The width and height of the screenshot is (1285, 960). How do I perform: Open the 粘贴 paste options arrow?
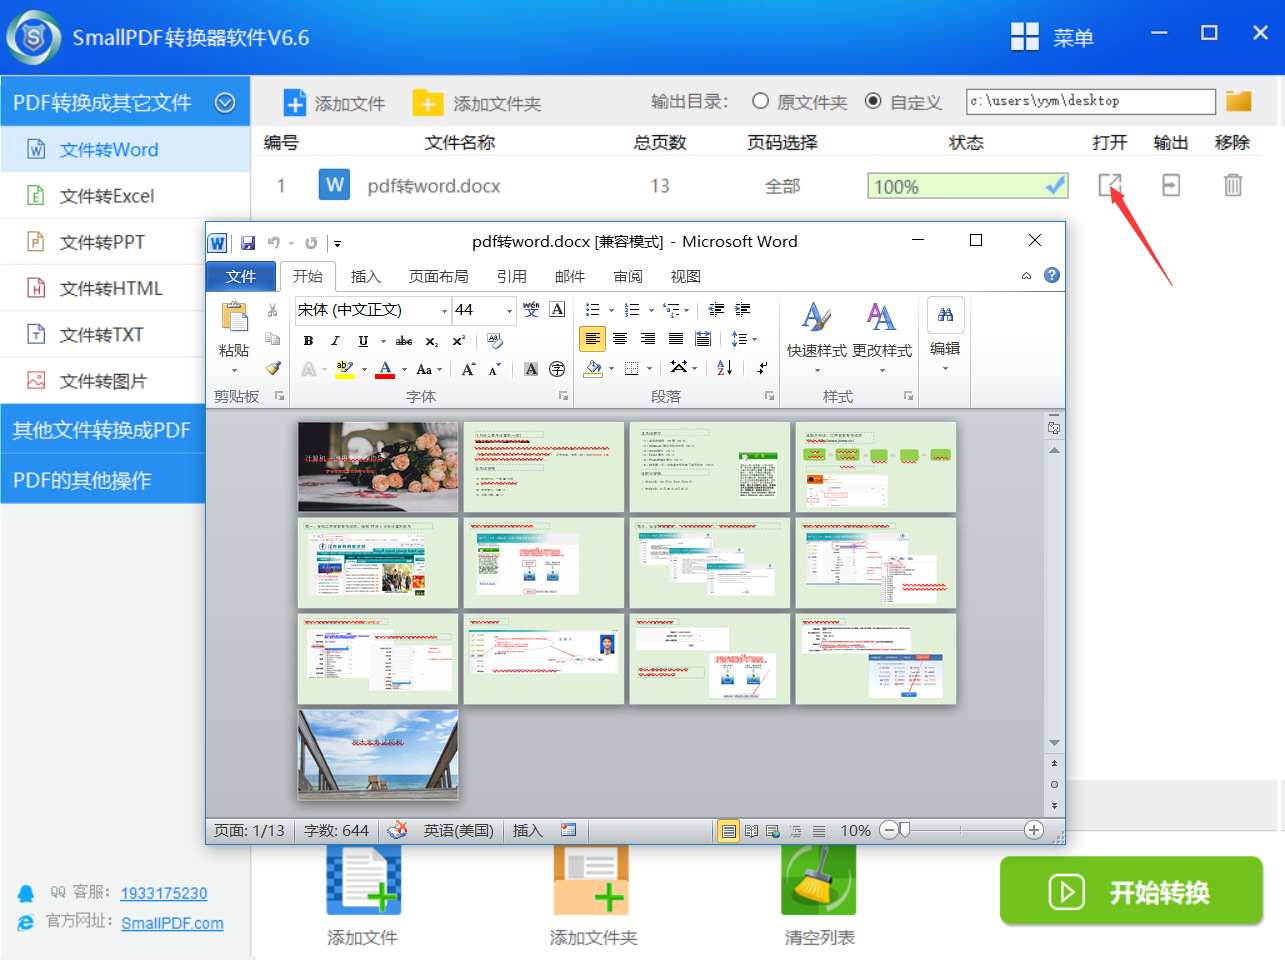tap(234, 370)
